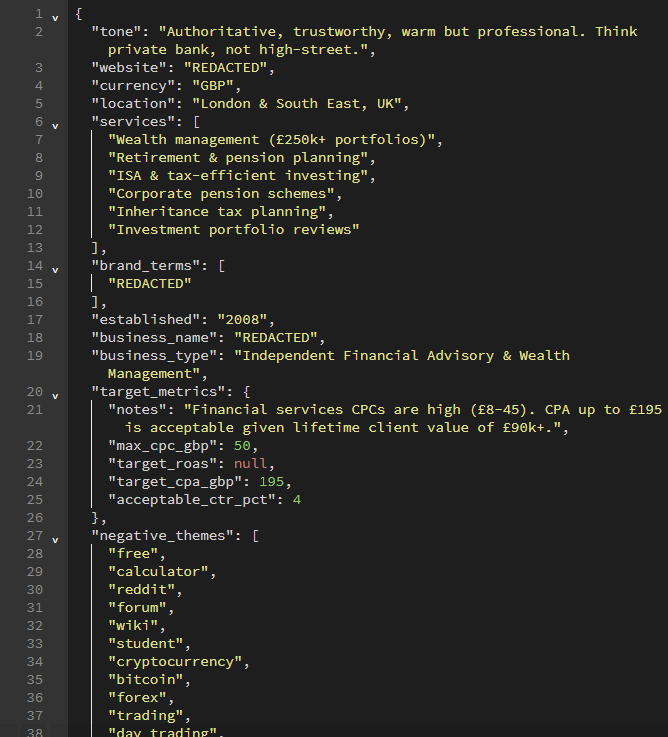Screen dimensions: 668x737
Task: Collapse the "target_metrics" object
Action: [x=55, y=392]
